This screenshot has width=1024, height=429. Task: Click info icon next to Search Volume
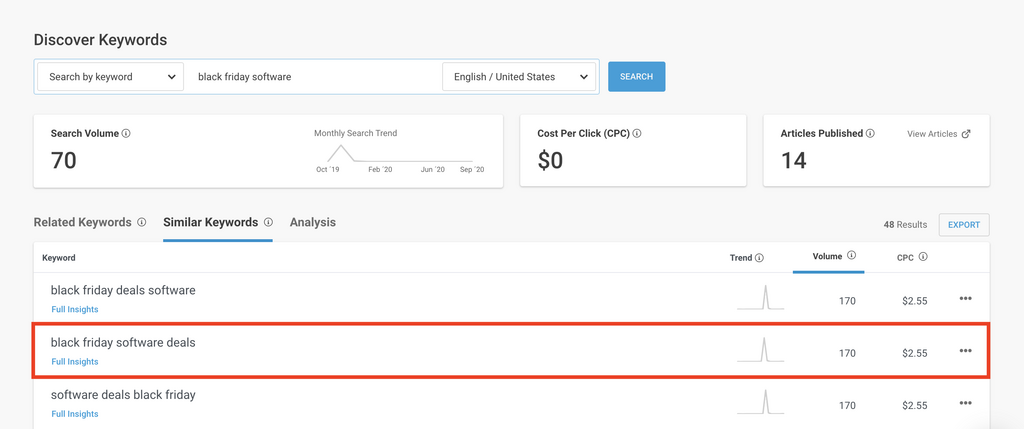point(126,133)
